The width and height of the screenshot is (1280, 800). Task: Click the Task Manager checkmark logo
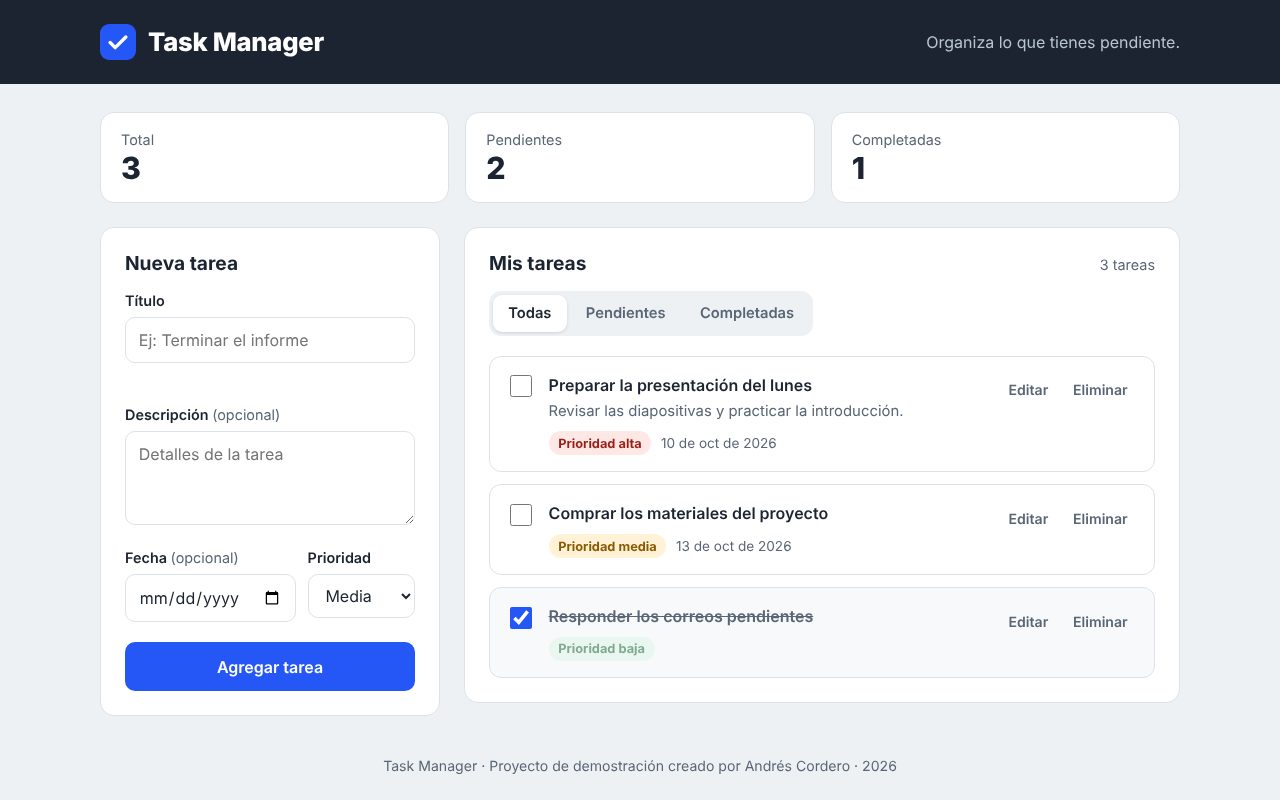[x=118, y=42]
